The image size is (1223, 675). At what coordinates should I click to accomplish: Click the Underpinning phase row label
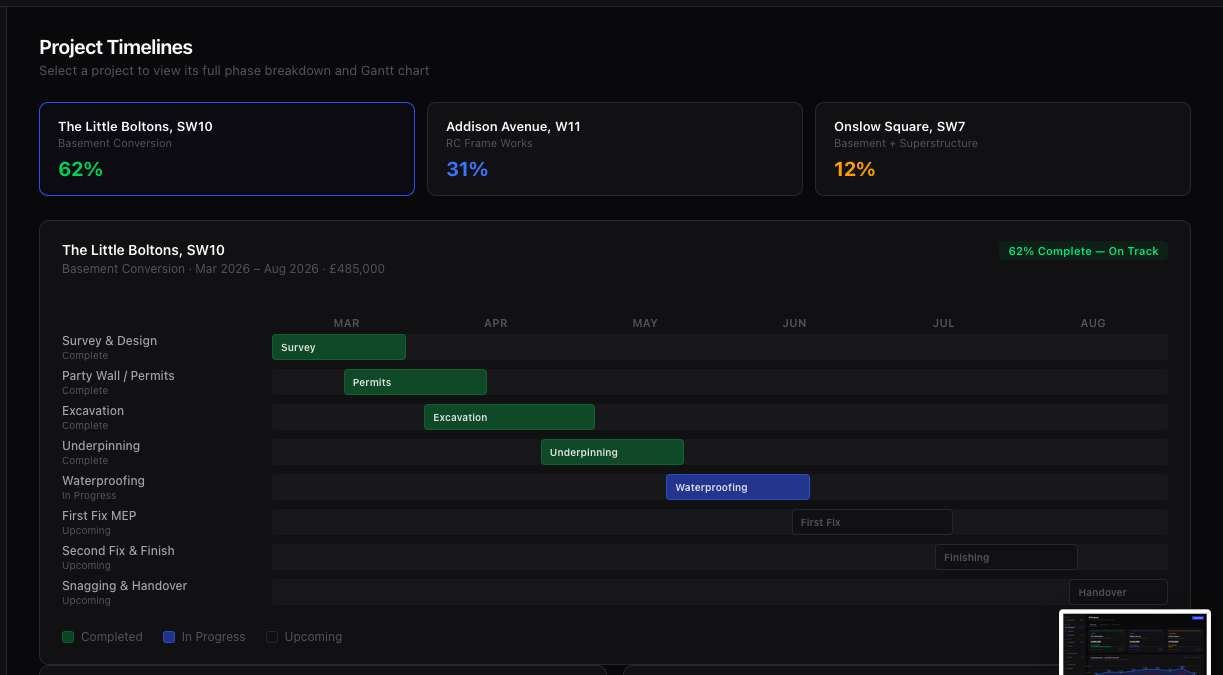pos(101,446)
